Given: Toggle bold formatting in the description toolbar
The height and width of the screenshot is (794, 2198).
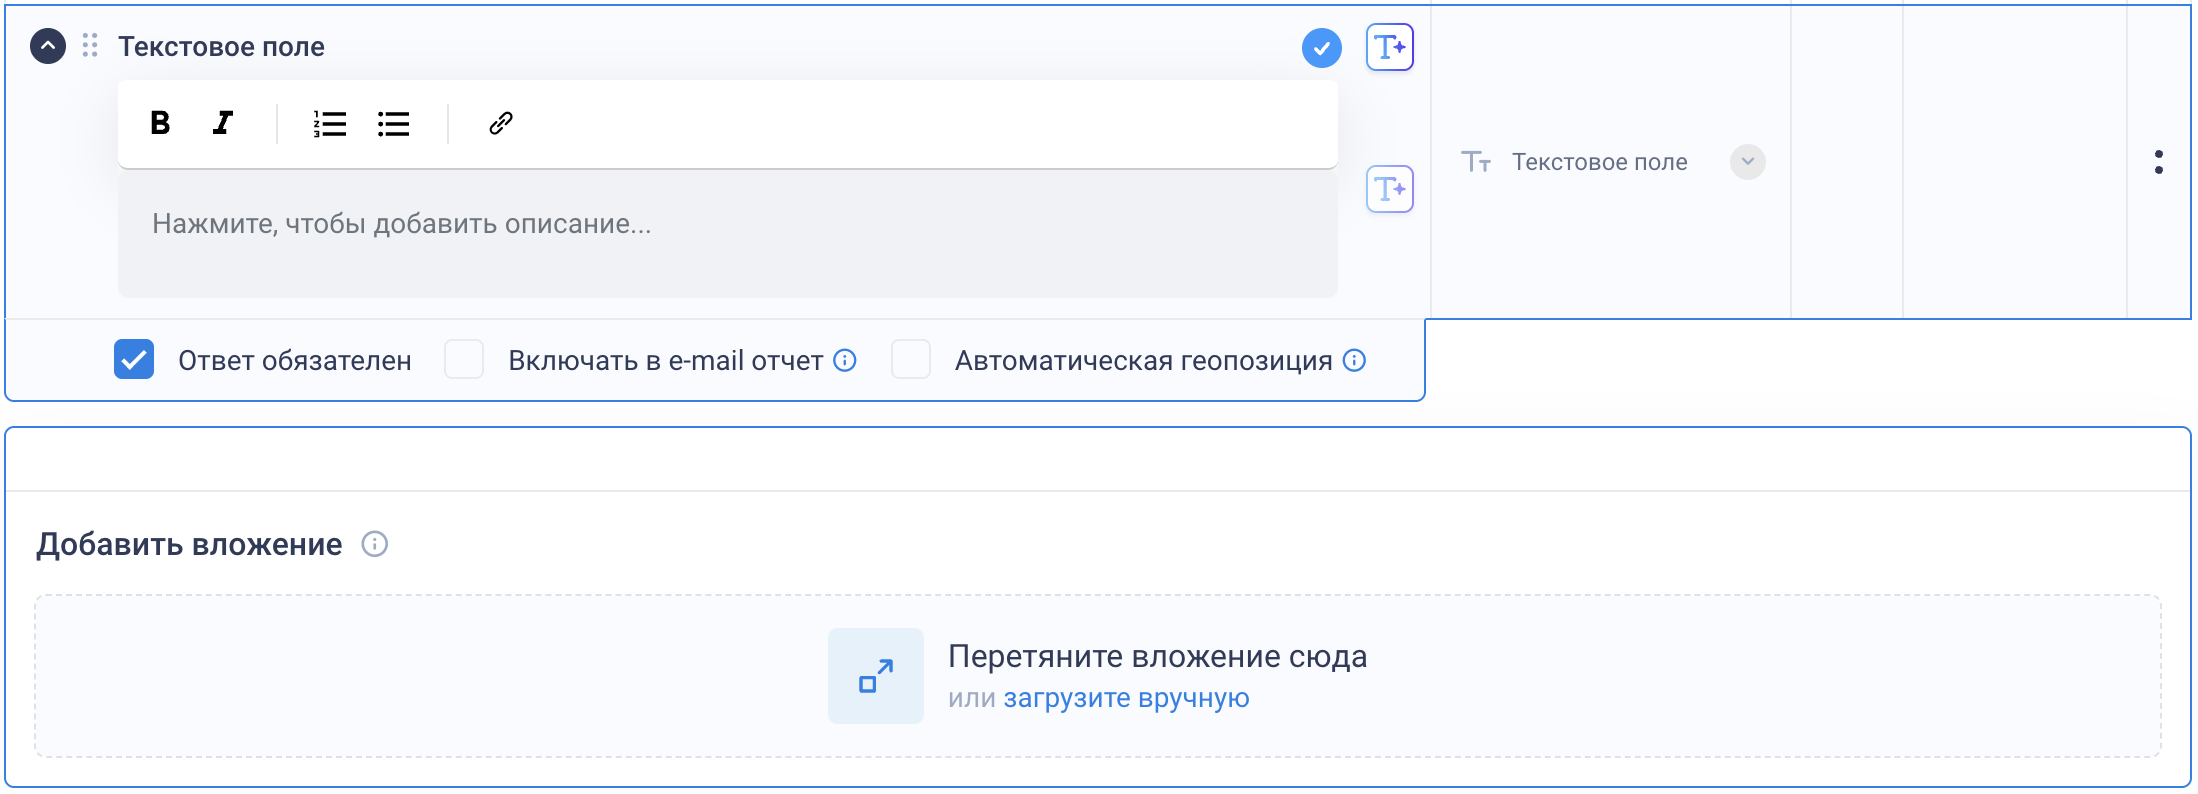Looking at the screenshot, I should point(160,123).
